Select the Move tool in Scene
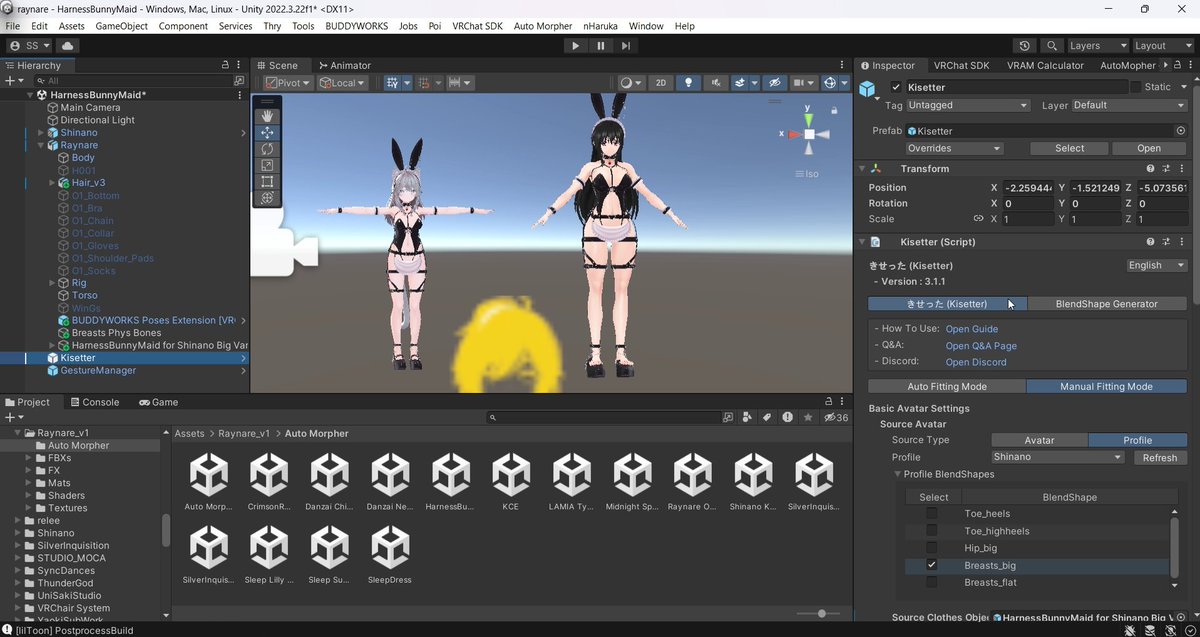 point(267,132)
